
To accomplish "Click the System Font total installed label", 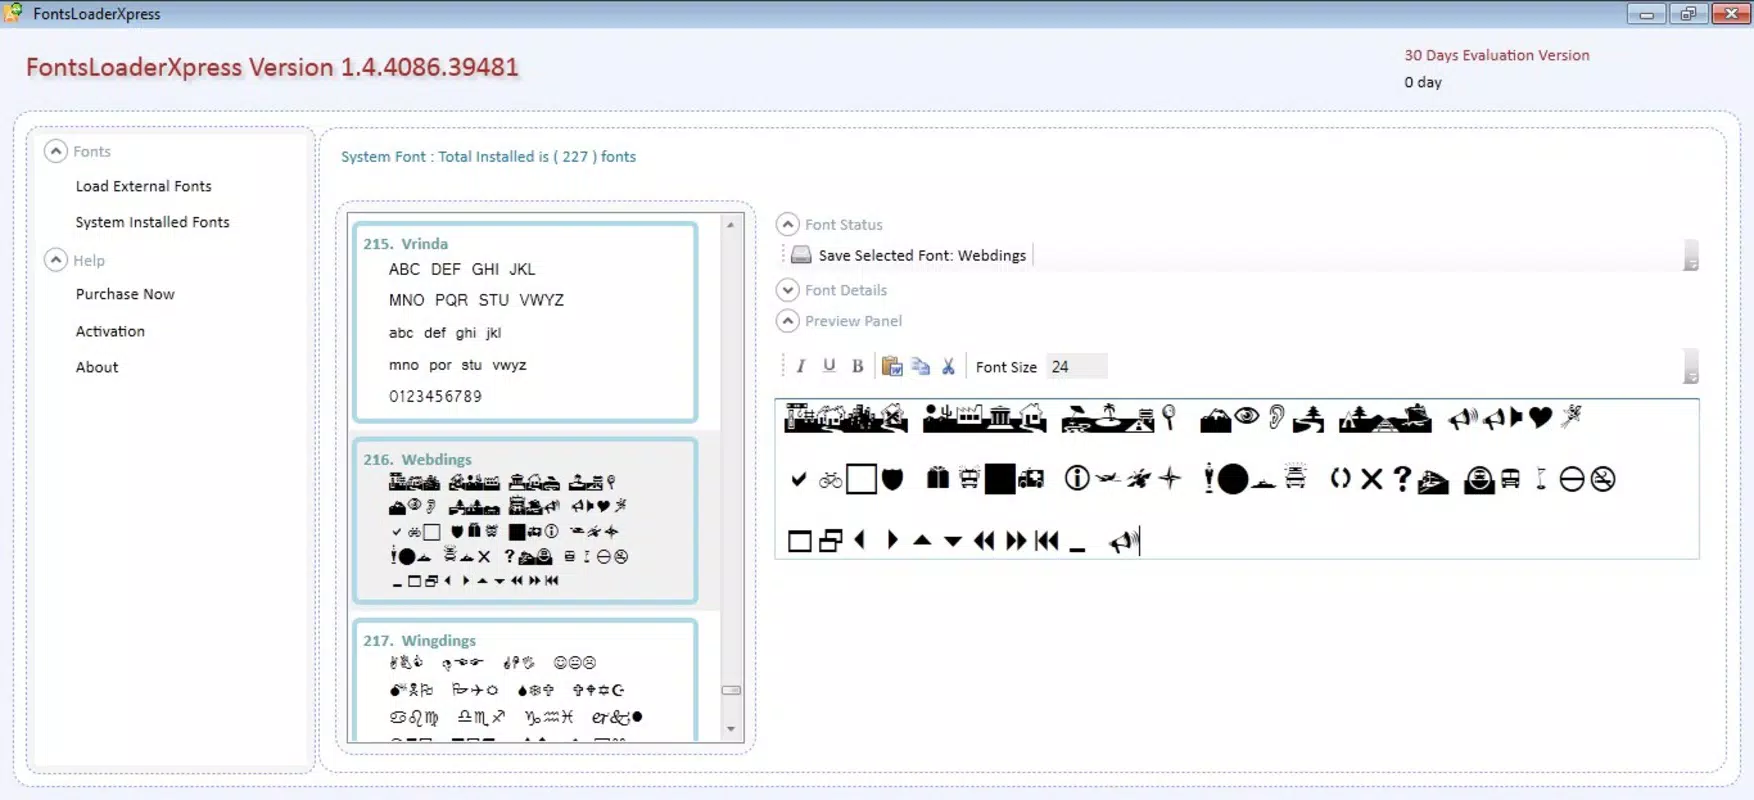I will pyautogui.click(x=488, y=156).
